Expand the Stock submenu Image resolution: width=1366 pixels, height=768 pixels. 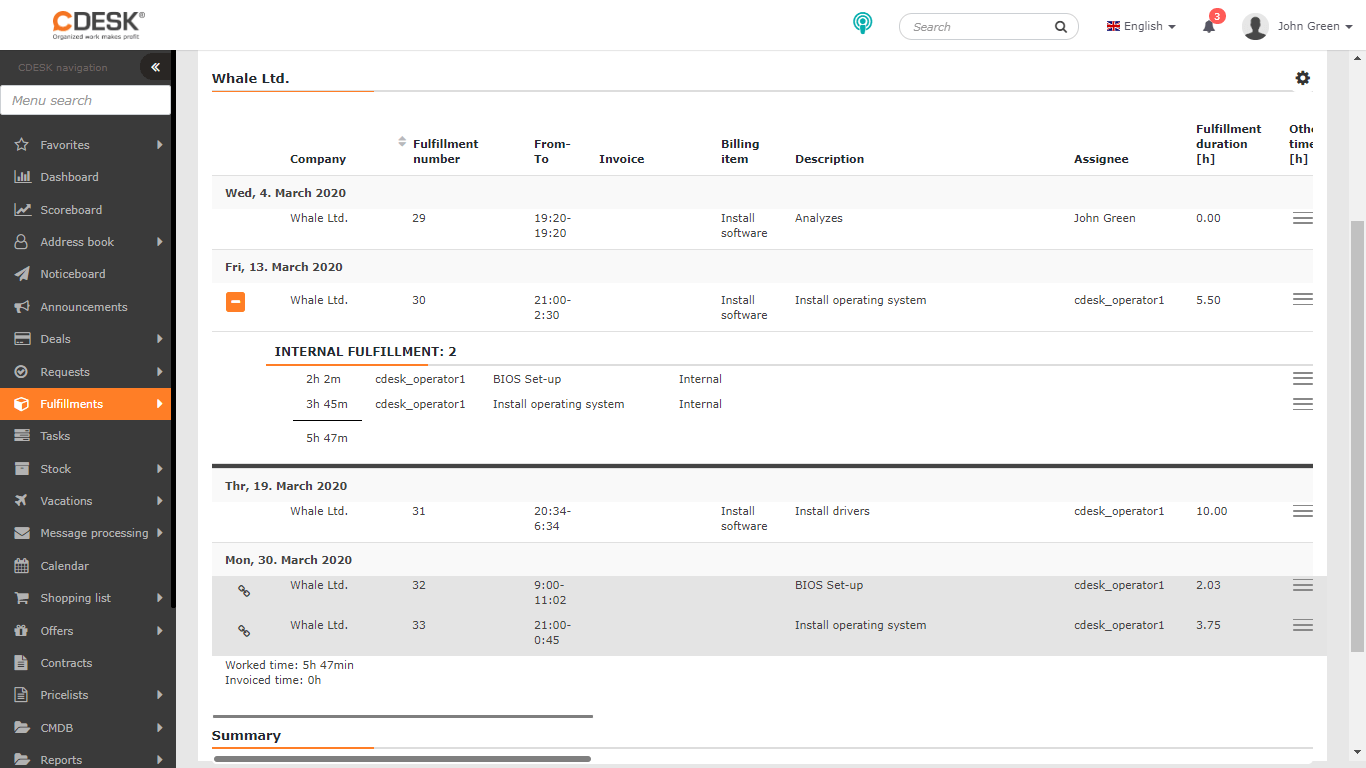click(x=160, y=469)
